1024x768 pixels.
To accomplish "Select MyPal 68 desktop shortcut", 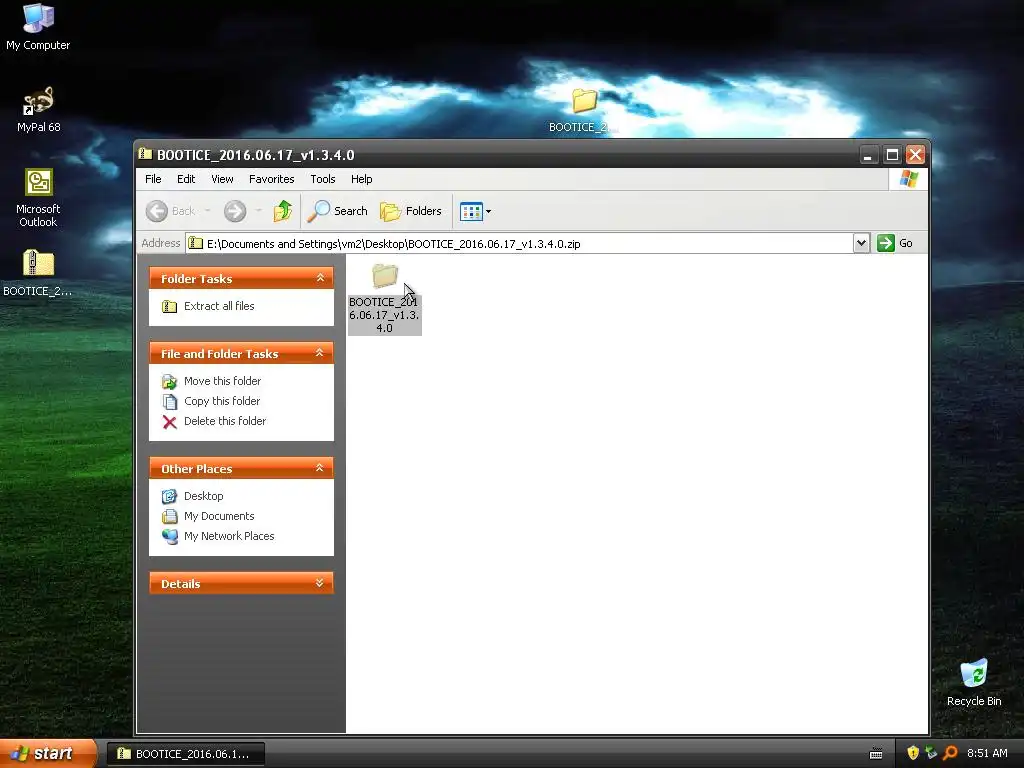I will pyautogui.click(x=38, y=109).
